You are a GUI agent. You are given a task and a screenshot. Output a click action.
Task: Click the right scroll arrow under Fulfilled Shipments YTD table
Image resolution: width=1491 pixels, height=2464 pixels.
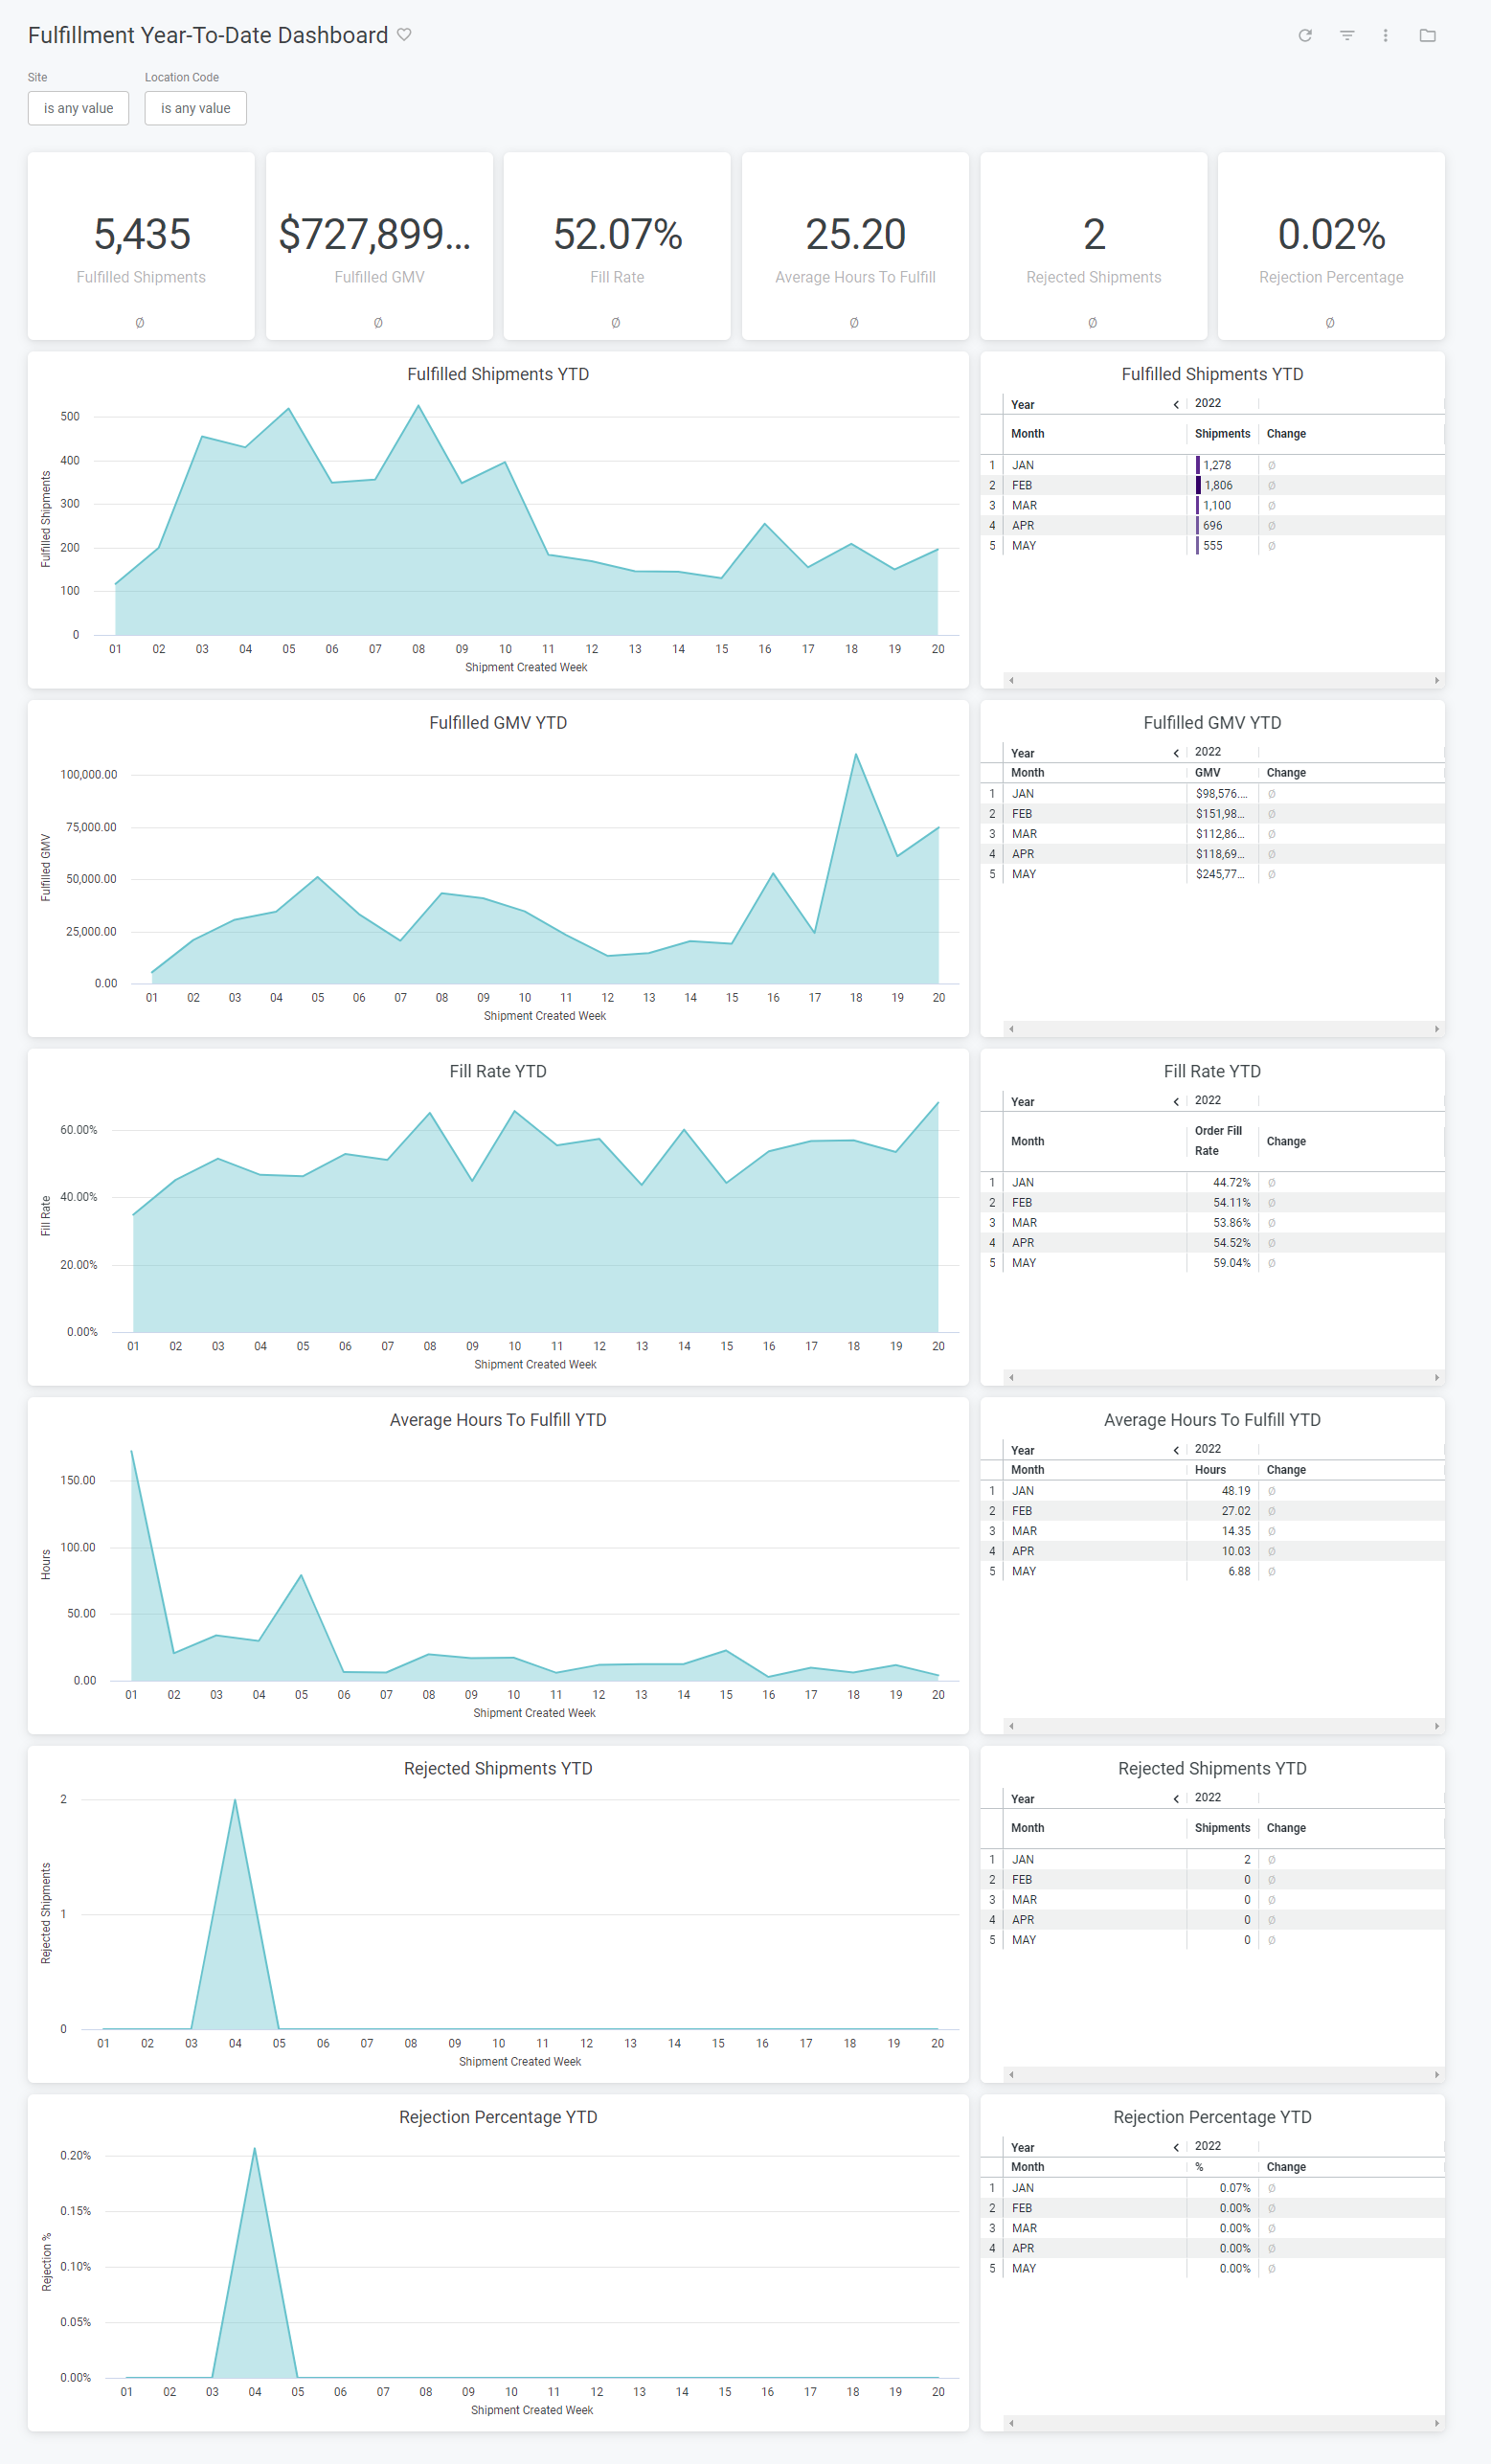[1436, 680]
